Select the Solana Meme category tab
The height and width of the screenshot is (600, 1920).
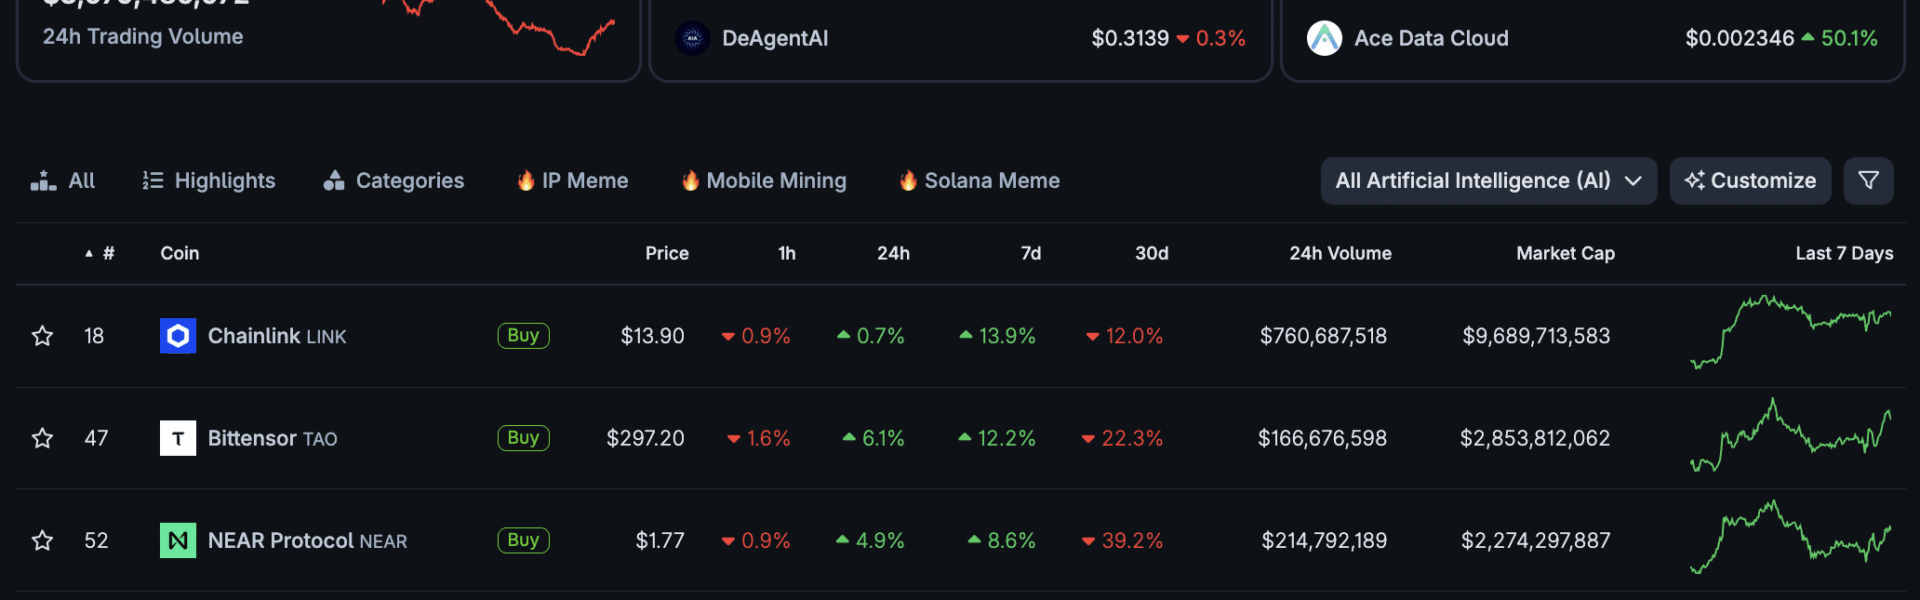[979, 181]
